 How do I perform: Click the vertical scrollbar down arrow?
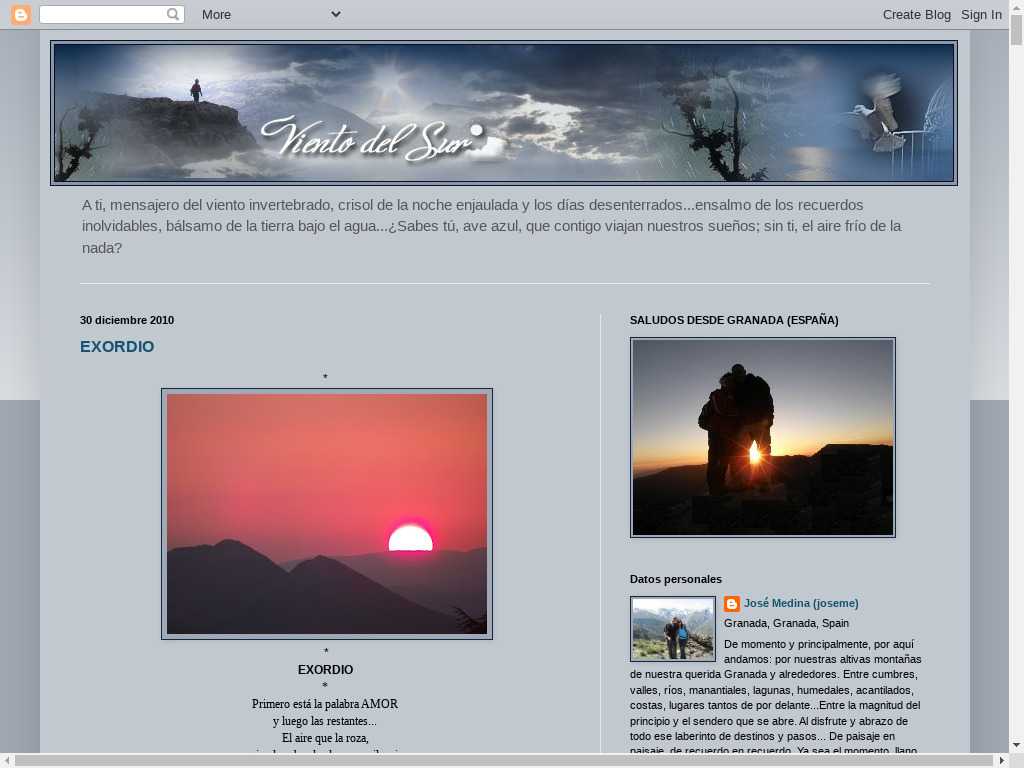1016,745
